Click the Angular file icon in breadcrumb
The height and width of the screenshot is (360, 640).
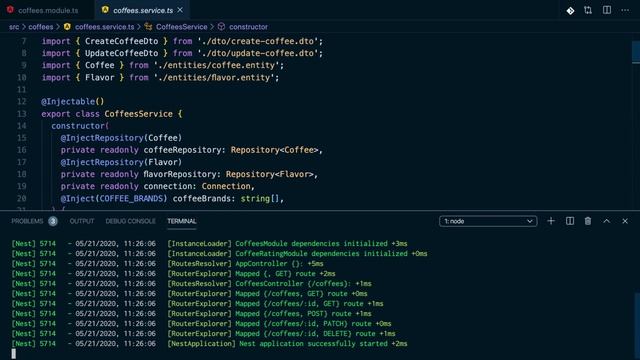pos(67,27)
